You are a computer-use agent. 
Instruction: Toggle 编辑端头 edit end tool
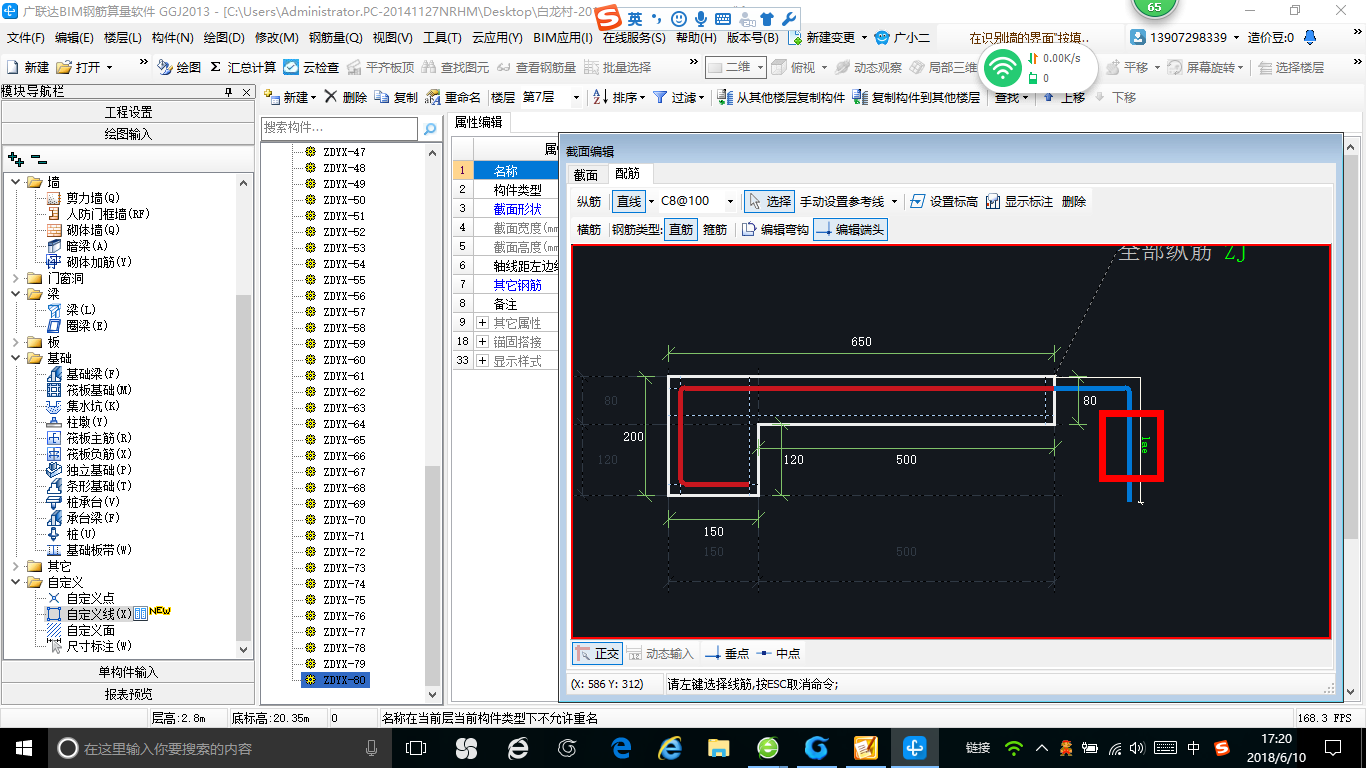[850, 230]
